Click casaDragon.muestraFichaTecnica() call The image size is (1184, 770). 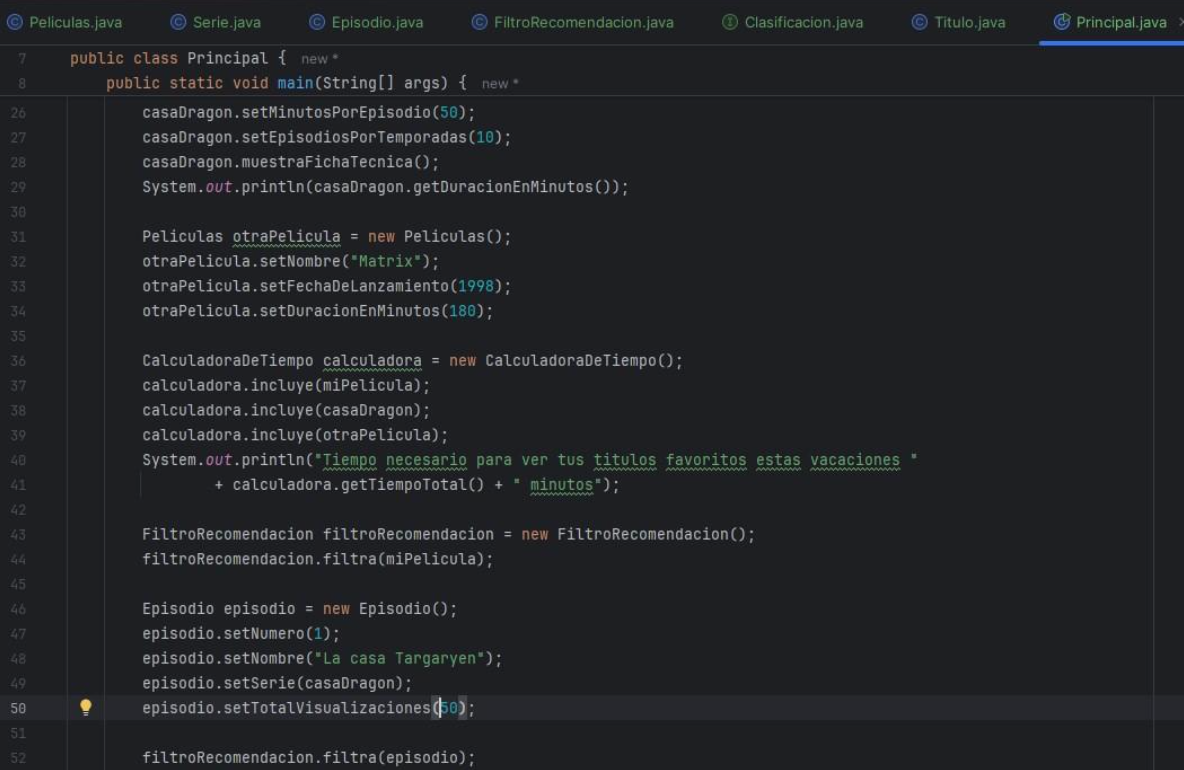coord(290,162)
